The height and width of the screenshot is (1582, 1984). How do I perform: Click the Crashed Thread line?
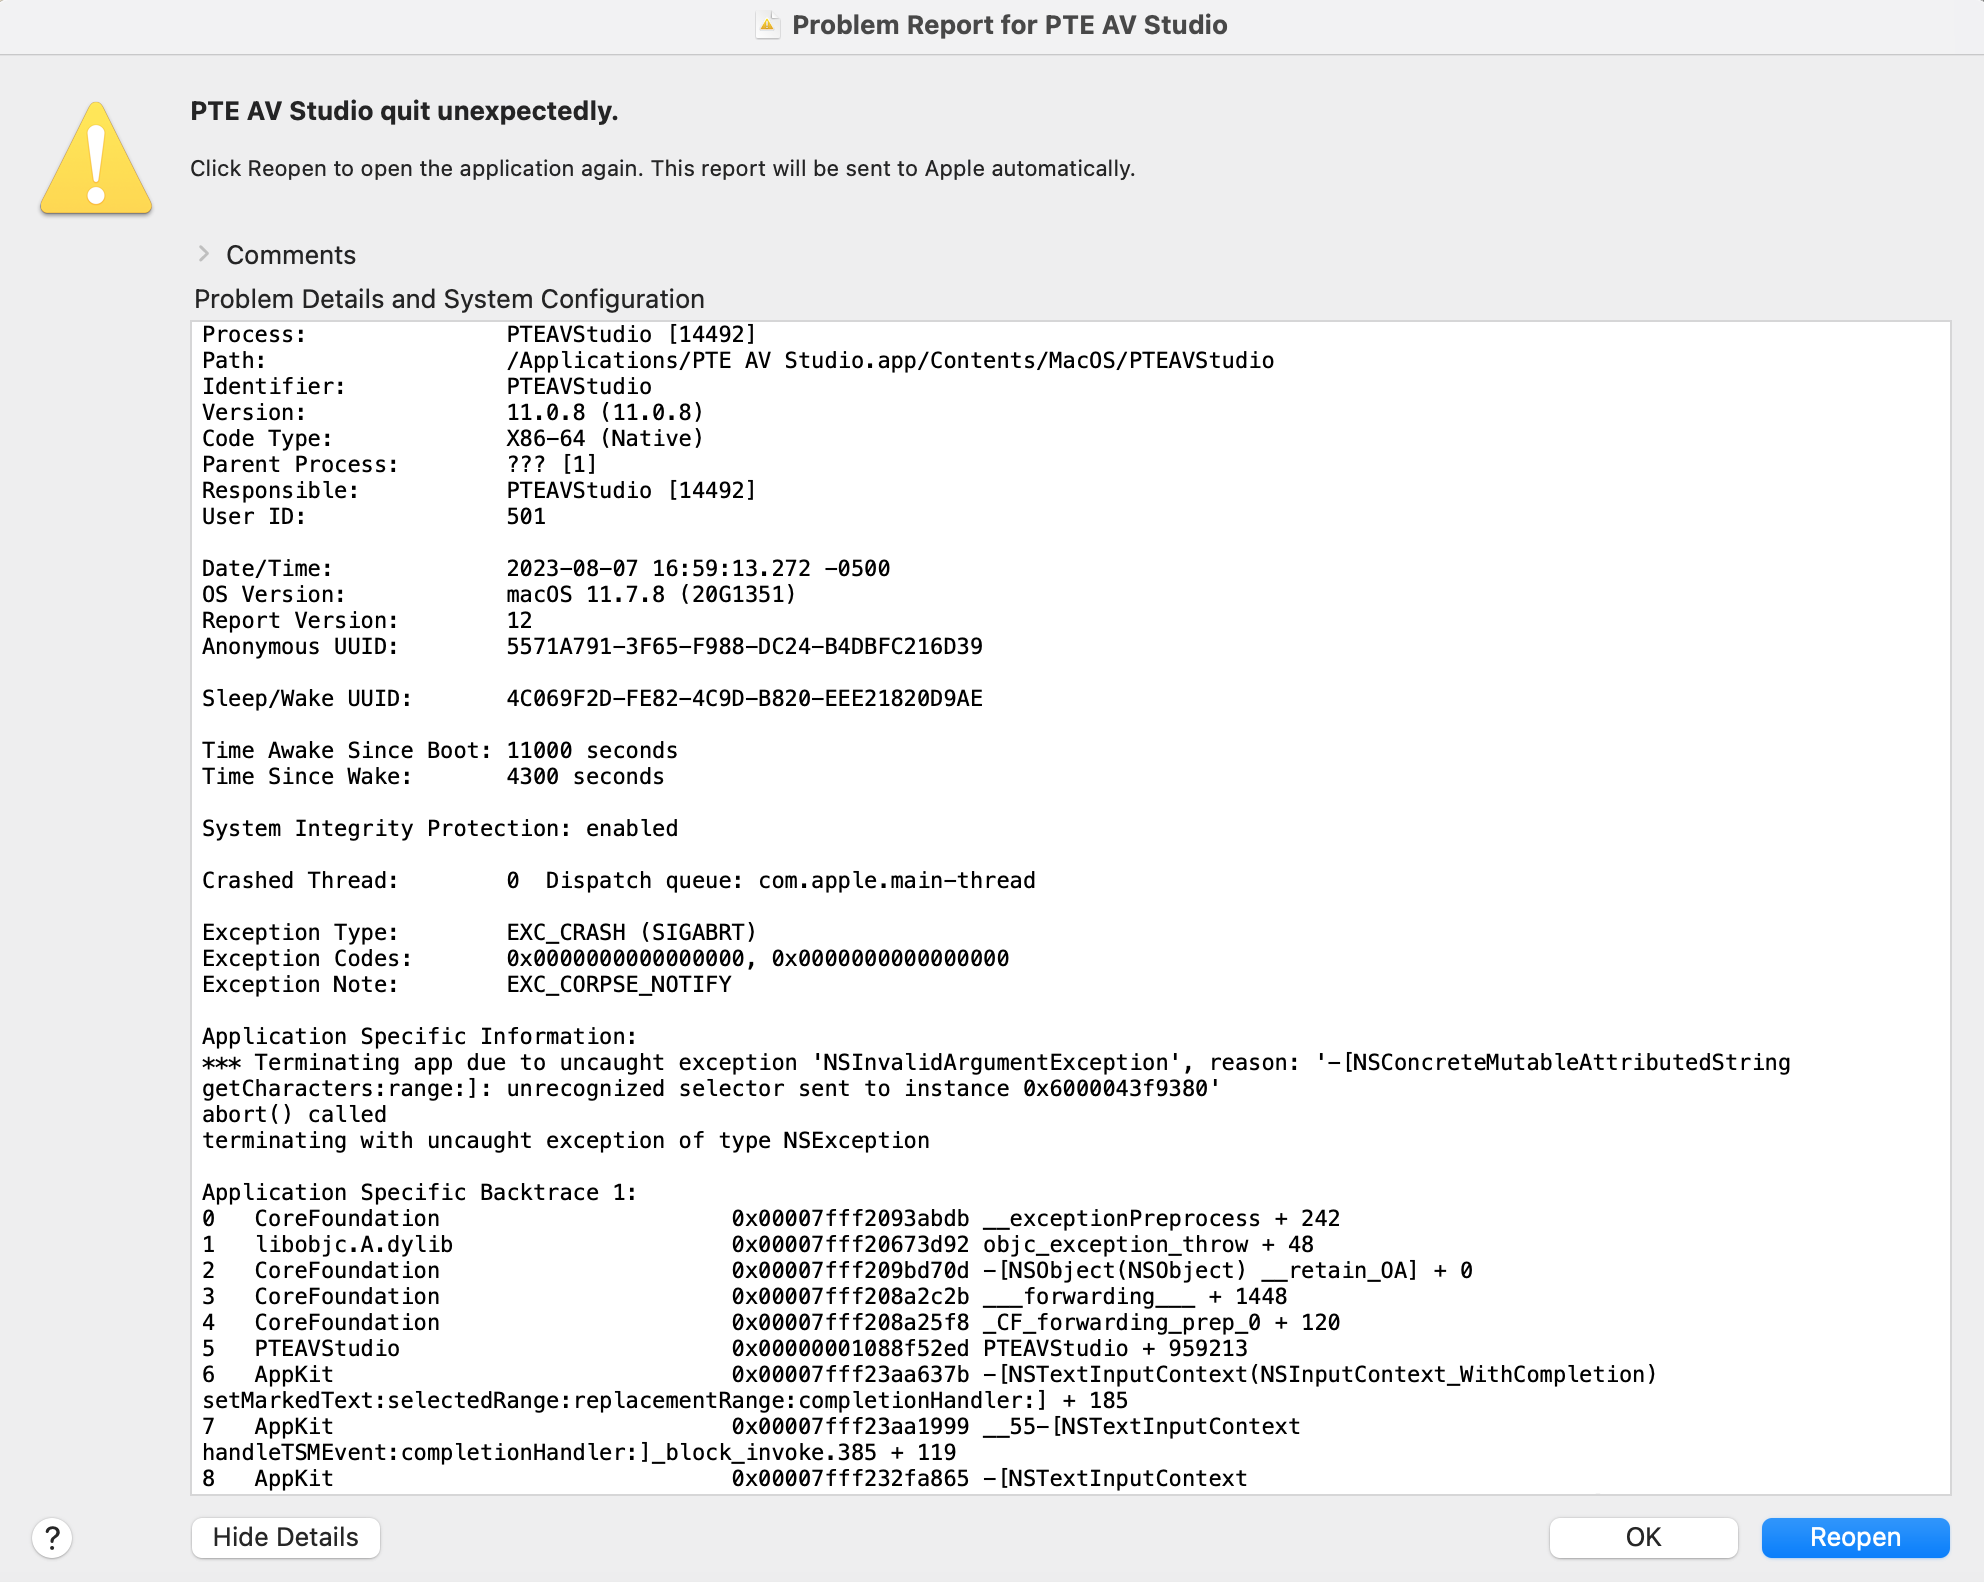tap(618, 881)
